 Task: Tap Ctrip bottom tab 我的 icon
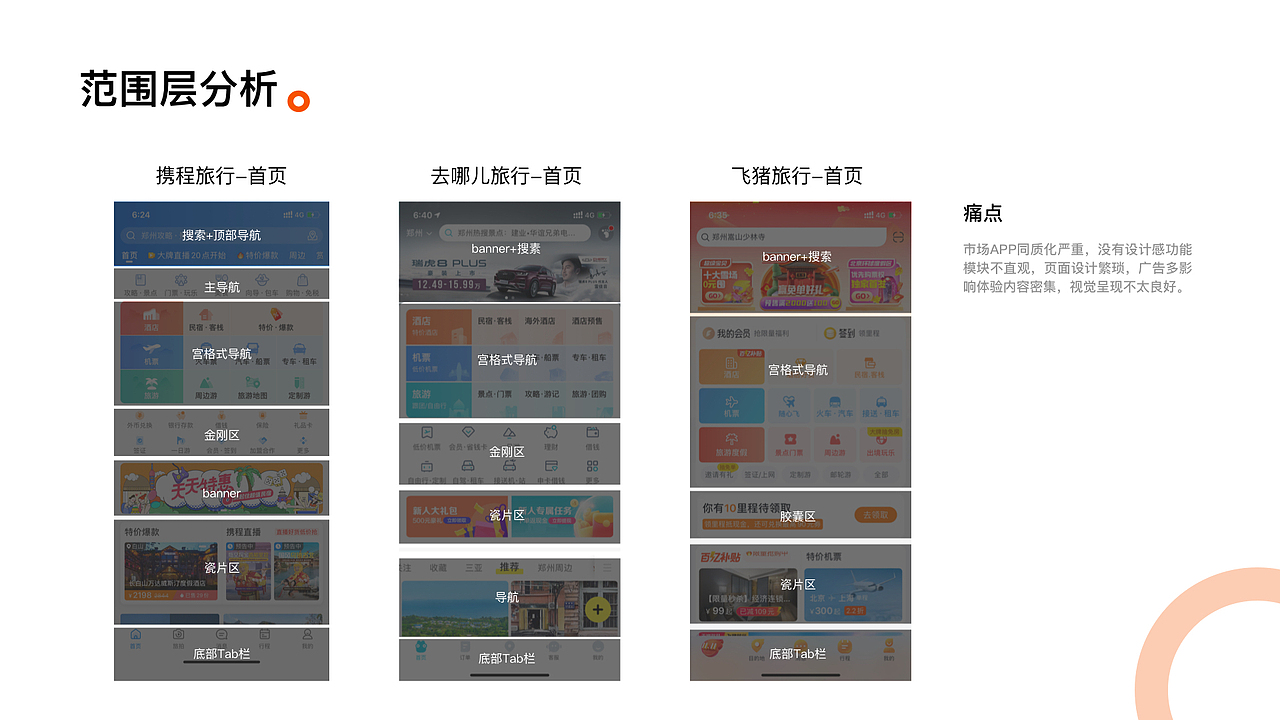pyautogui.click(x=307, y=640)
